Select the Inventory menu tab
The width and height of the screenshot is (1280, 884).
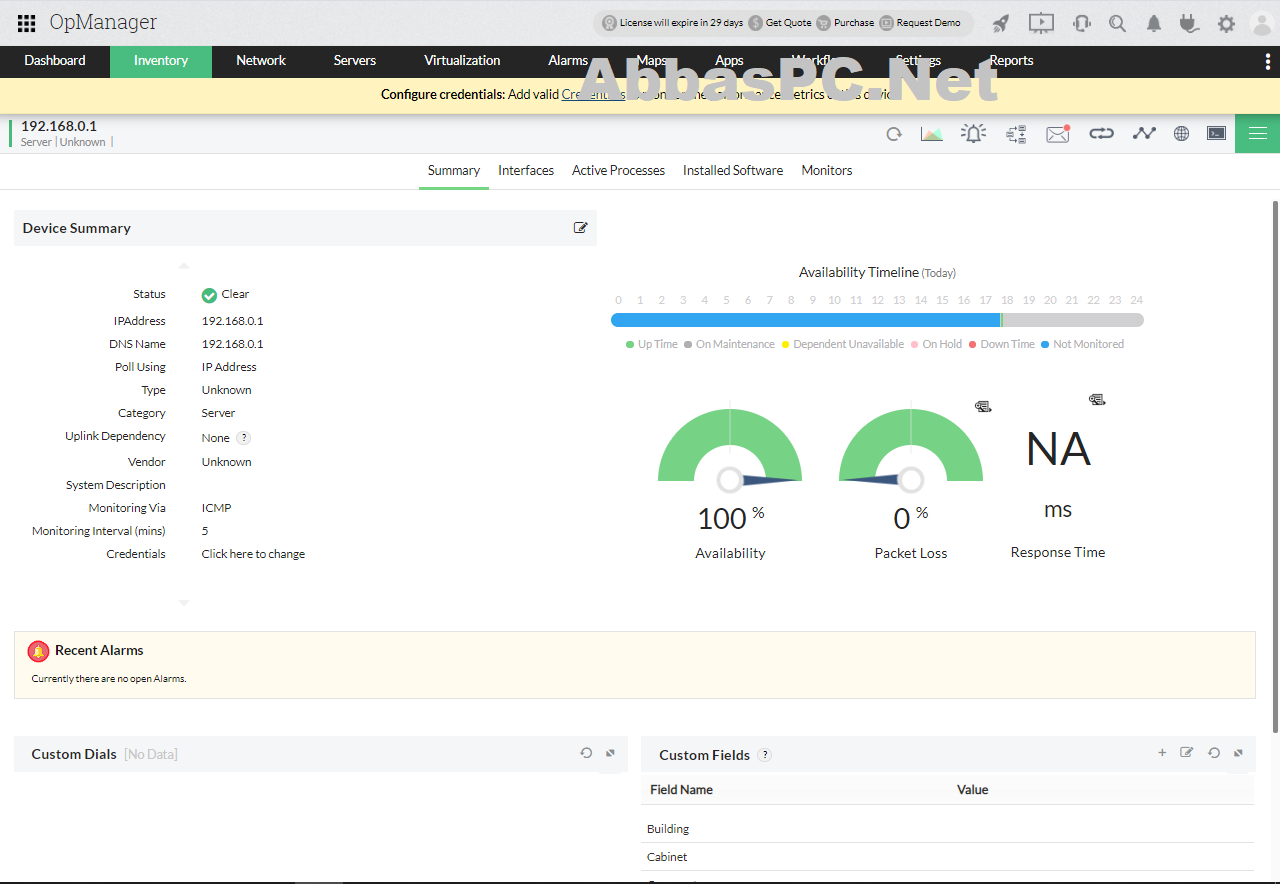[161, 60]
